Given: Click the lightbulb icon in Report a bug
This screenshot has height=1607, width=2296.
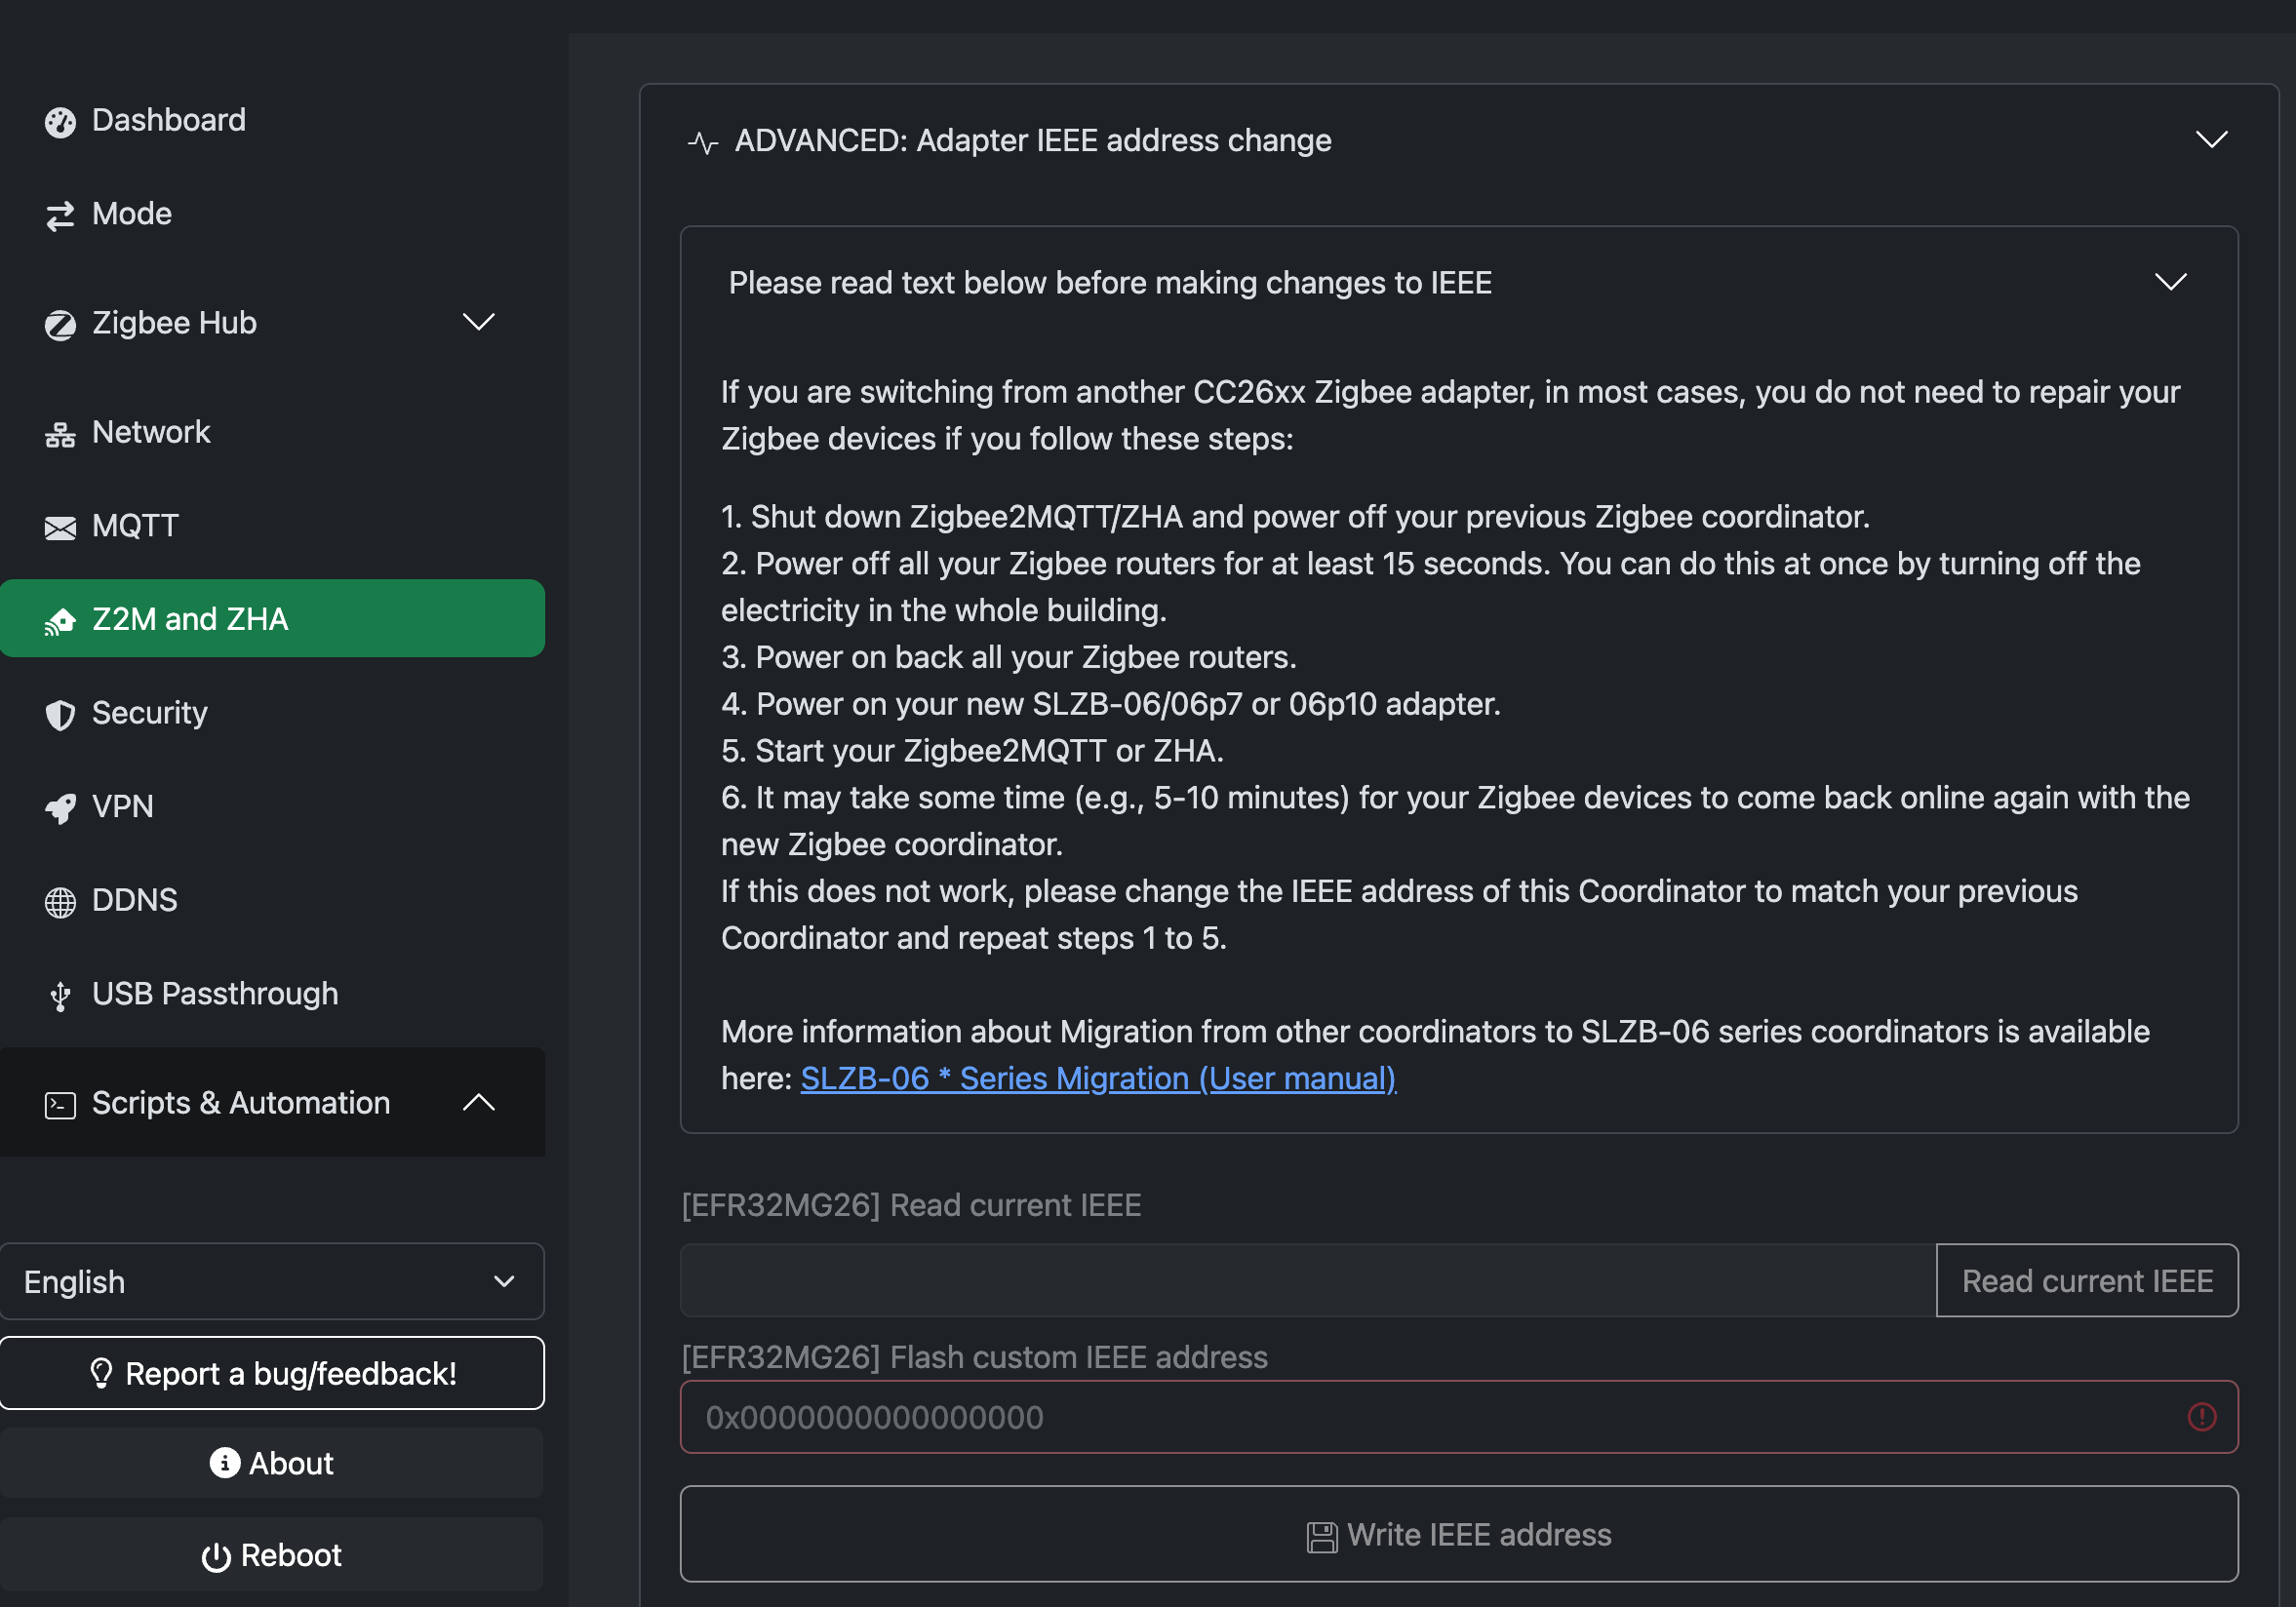Looking at the screenshot, I should pos(101,1373).
